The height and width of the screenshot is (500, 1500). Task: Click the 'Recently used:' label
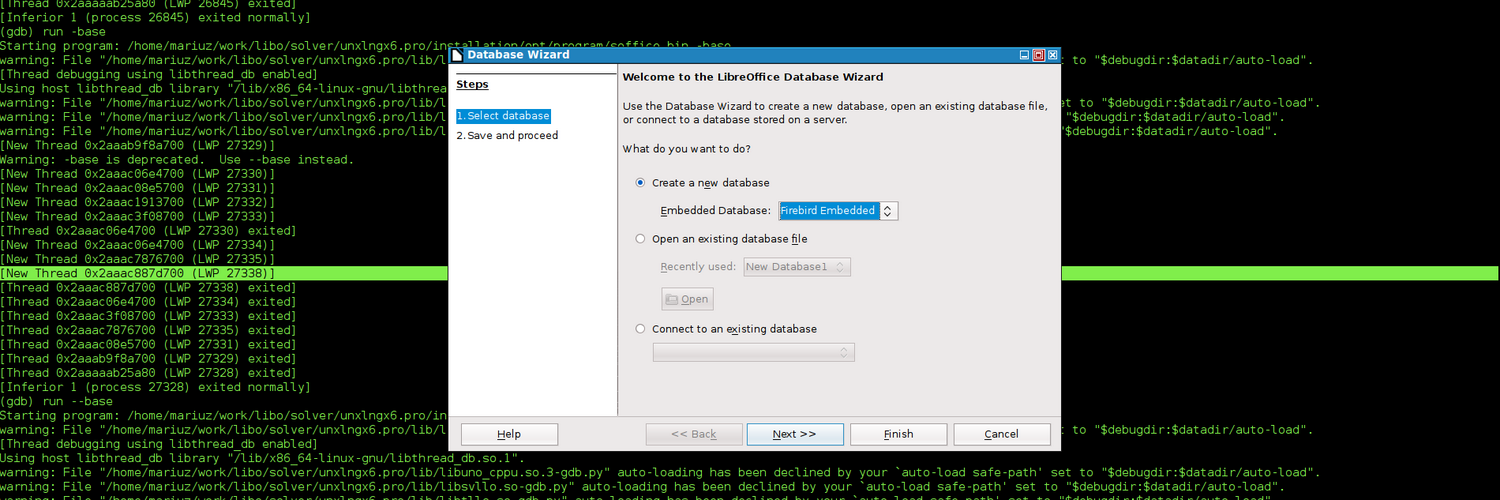(699, 267)
